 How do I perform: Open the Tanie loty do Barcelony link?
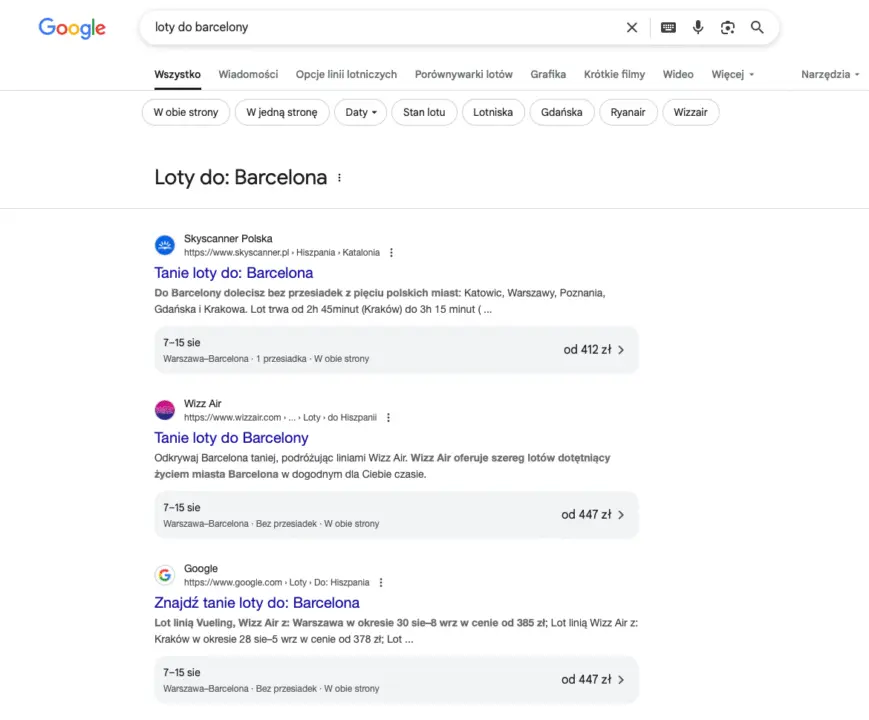click(x=231, y=438)
